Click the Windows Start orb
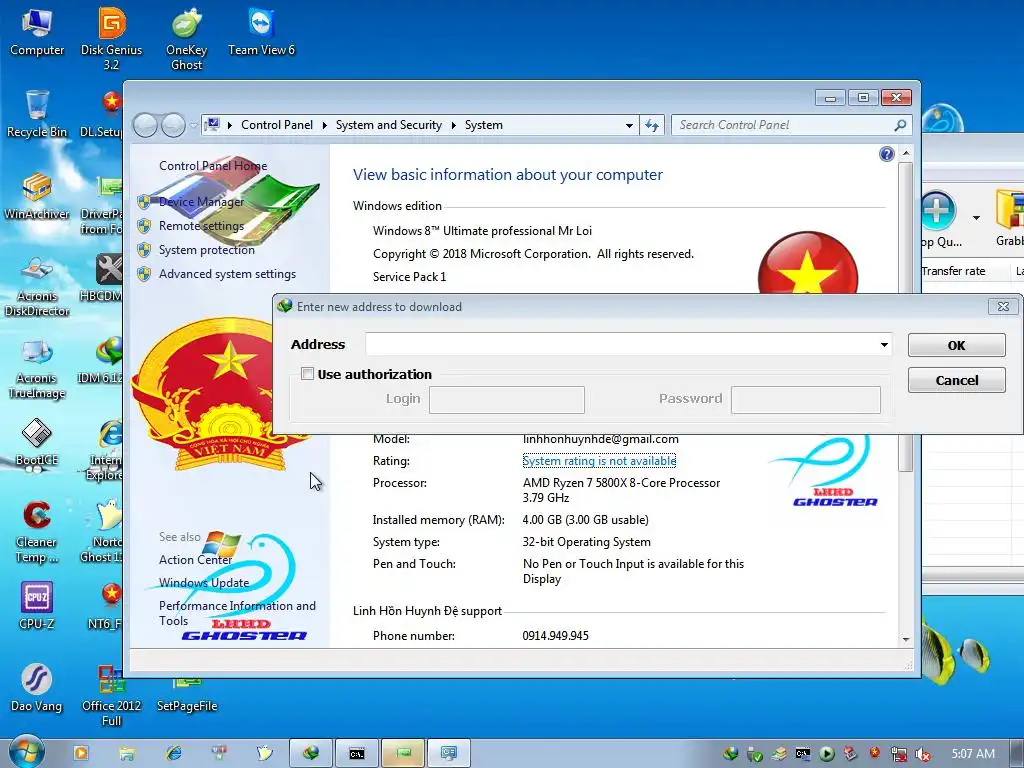The height and width of the screenshot is (768, 1024). coord(26,751)
